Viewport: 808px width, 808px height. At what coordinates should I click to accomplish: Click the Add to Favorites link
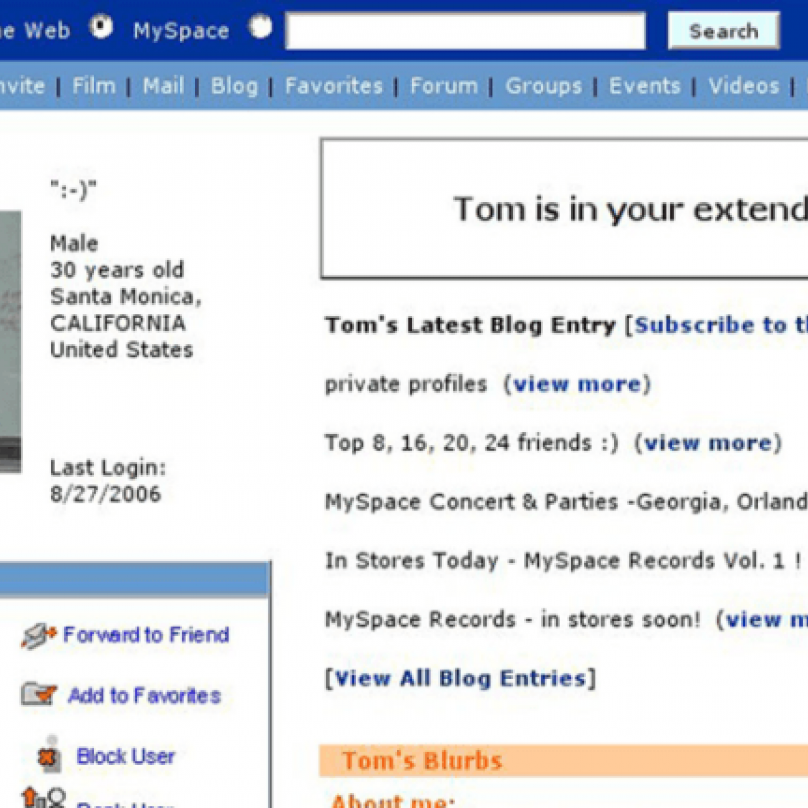(145, 695)
